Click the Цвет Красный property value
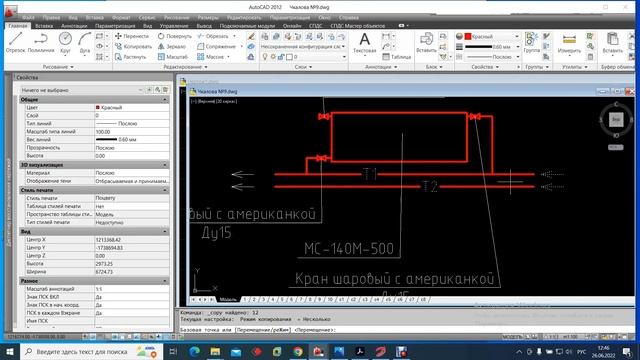 point(132,107)
